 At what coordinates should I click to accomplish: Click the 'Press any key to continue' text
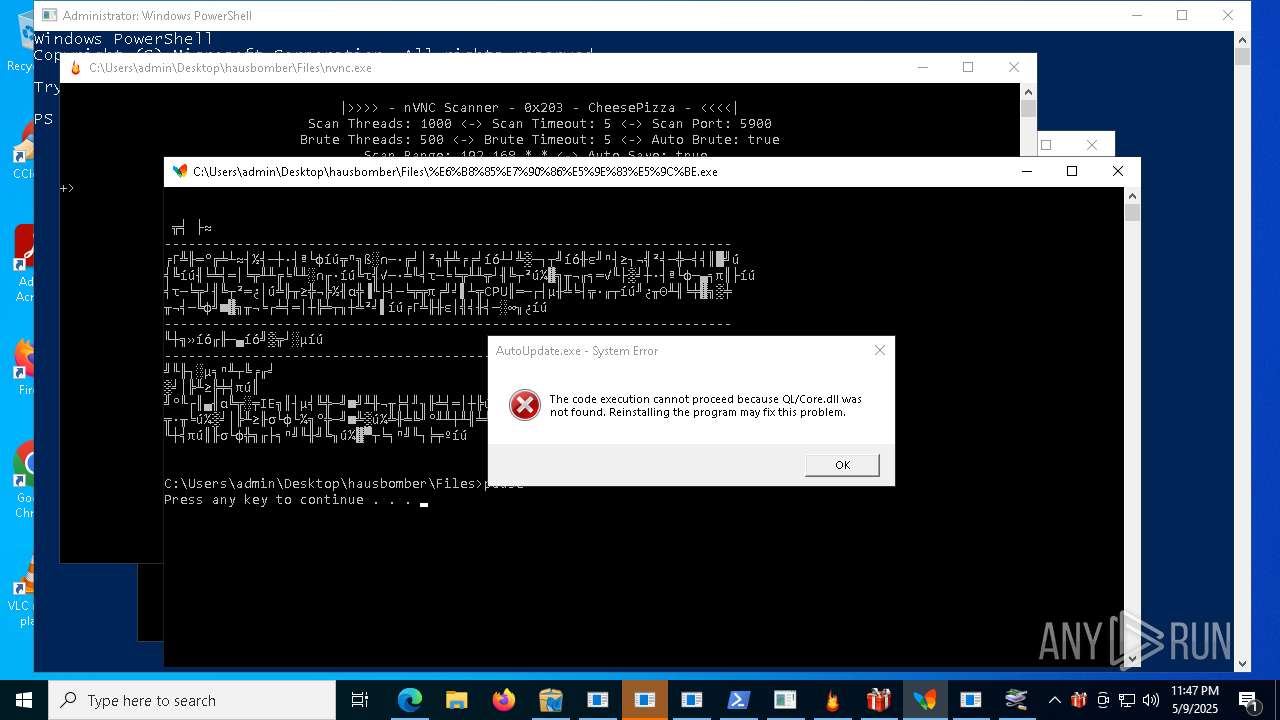tap(288, 500)
